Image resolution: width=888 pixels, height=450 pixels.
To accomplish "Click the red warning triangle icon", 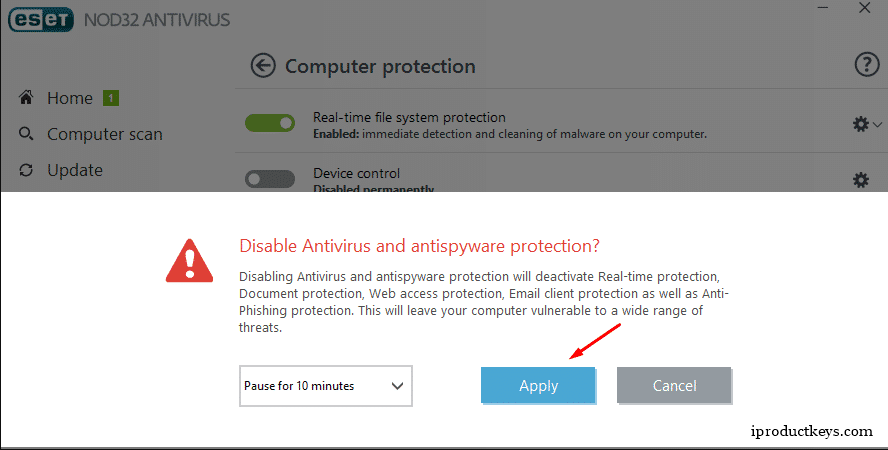I will [189, 261].
